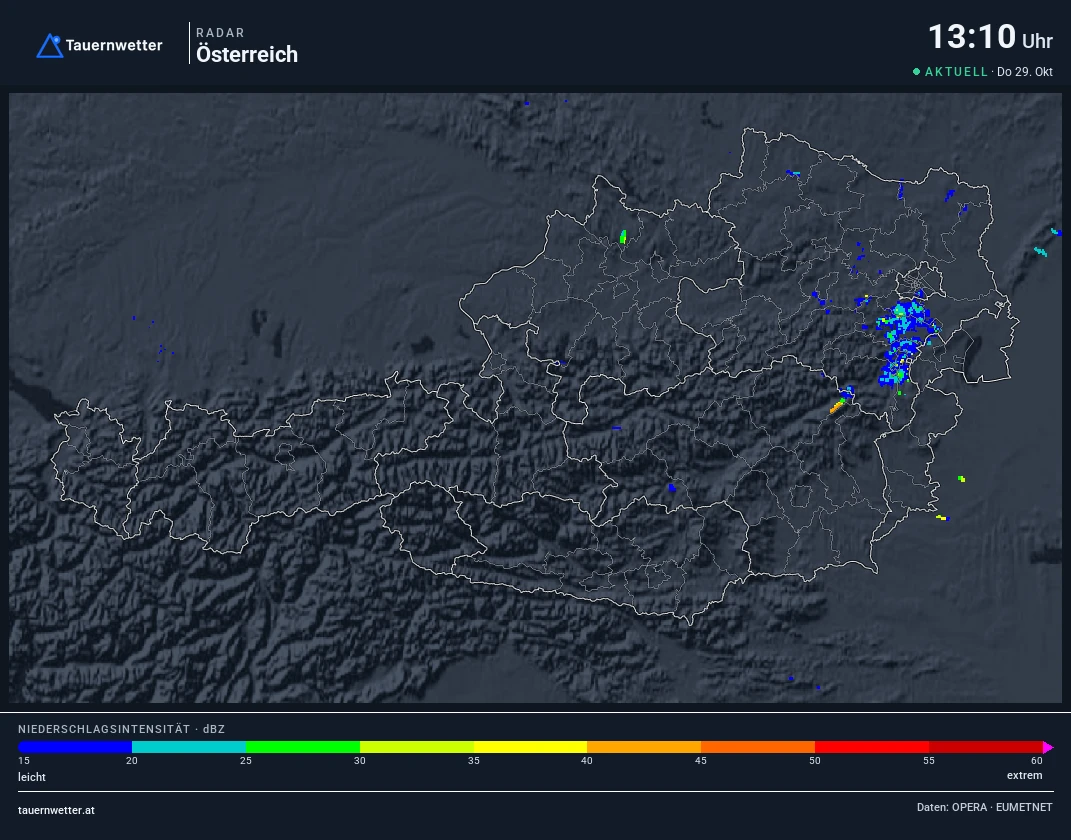Click the dark red 55–60 dBZ swatch
The width and height of the screenshot is (1071, 840).
(x=986, y=747)
